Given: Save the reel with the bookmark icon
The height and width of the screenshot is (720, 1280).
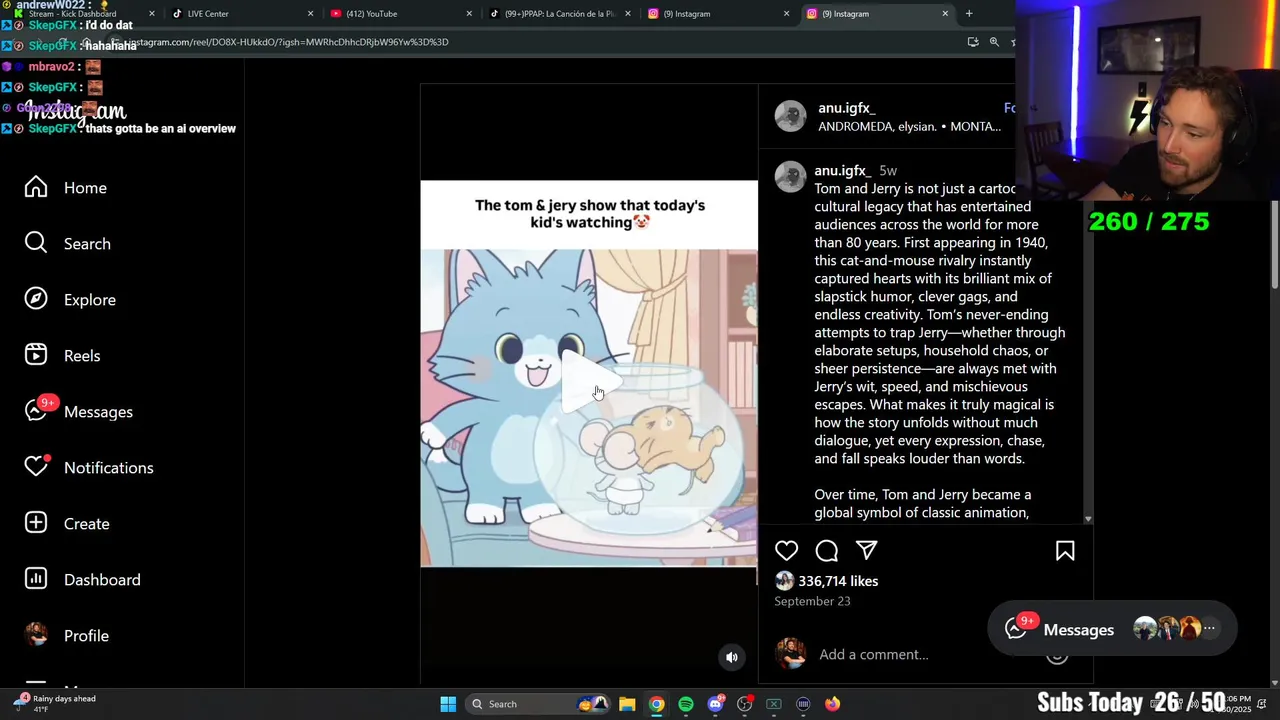Looking at the screenshot, I should pyautogui.click(x=1065, y=551).
